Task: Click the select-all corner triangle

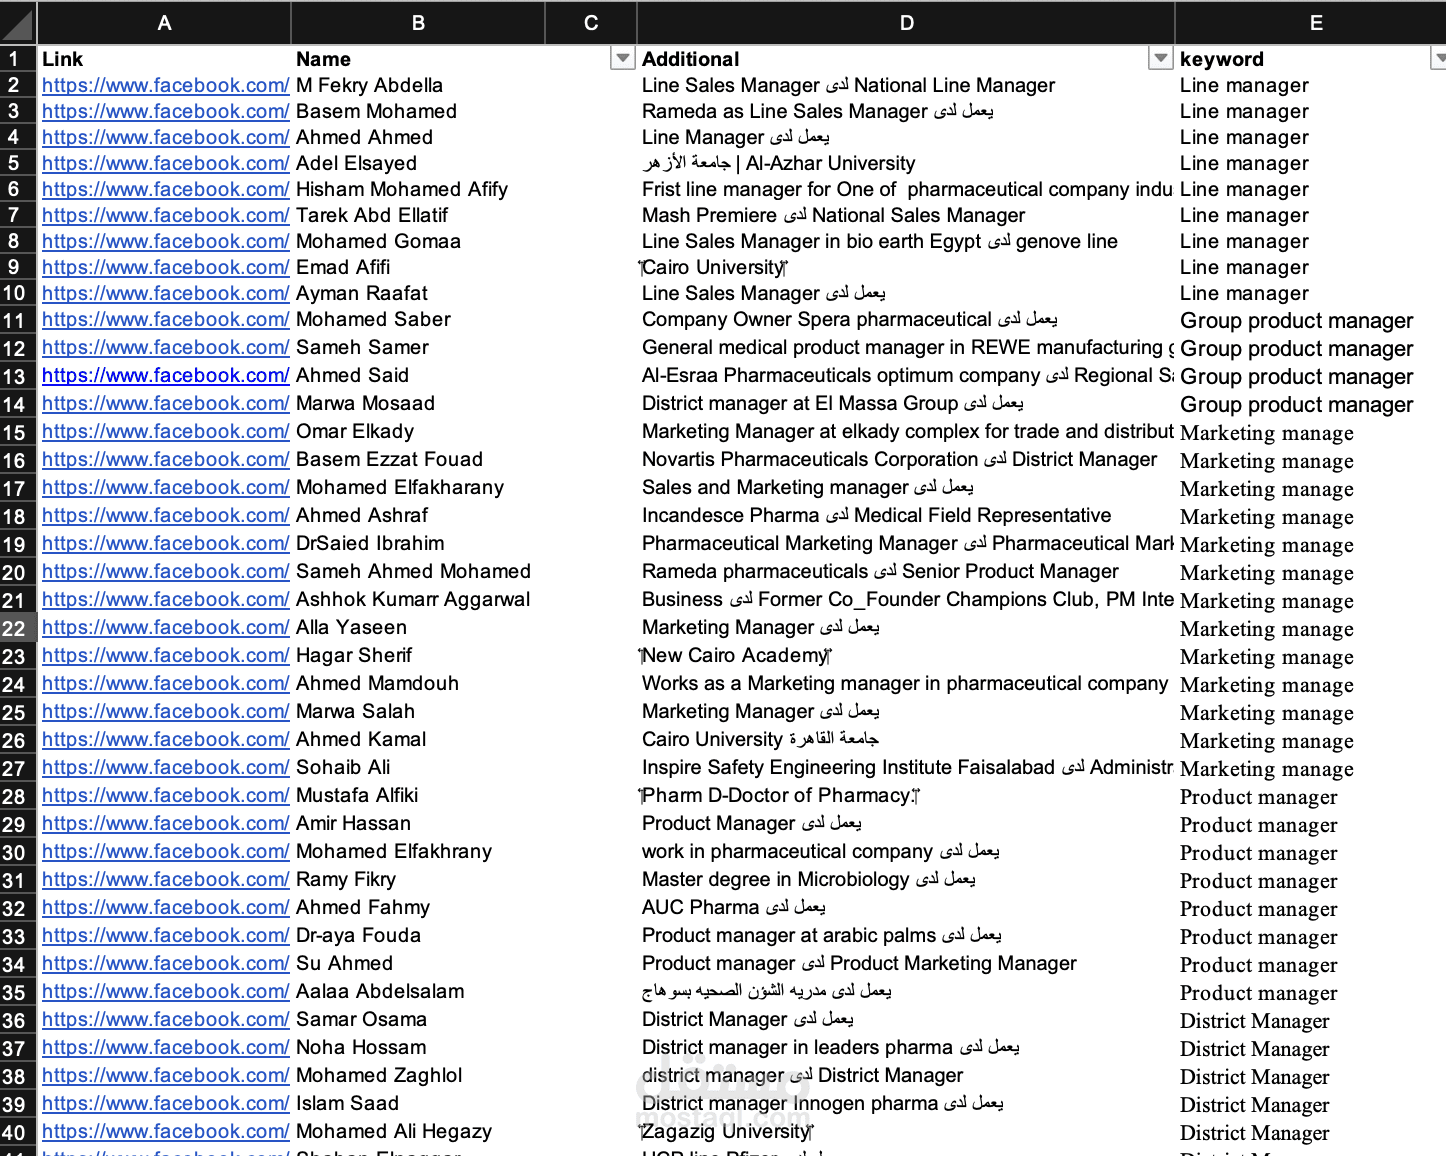Action: coord(18,23)
